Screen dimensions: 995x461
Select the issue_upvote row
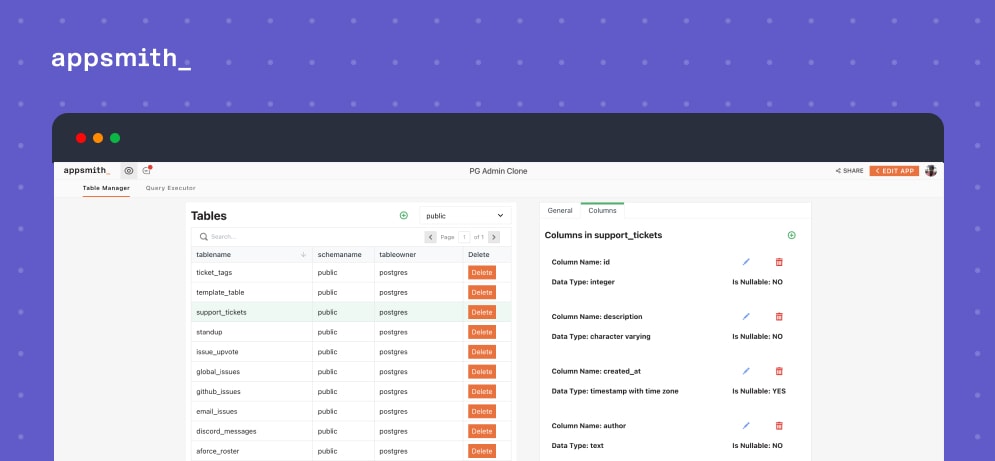click(351, 352)
